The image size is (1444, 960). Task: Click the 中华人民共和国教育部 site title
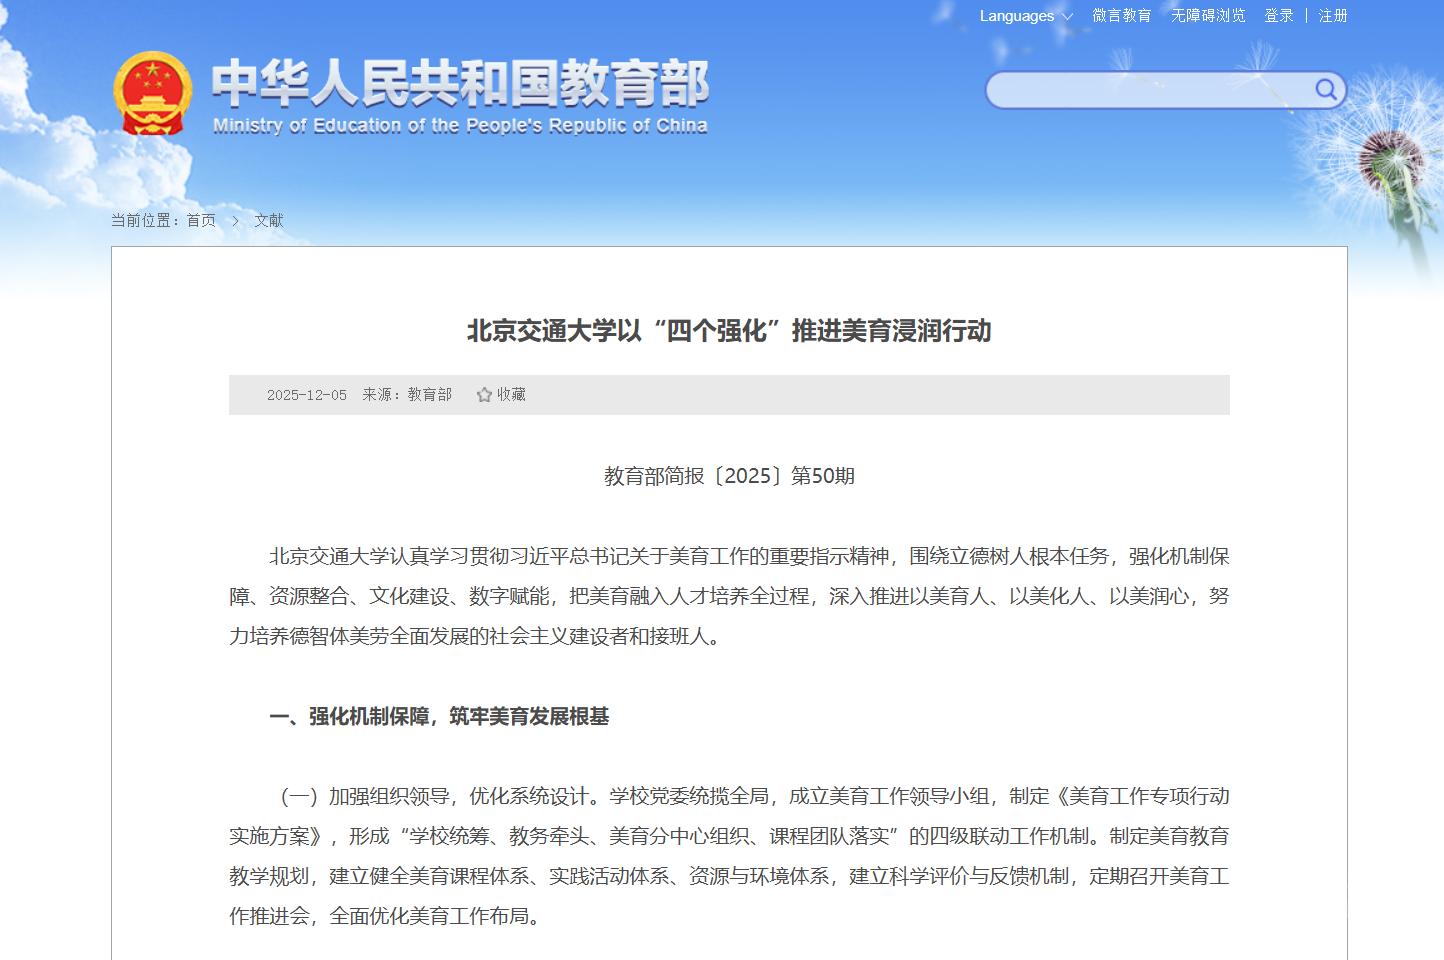click(x=460, y=83)
